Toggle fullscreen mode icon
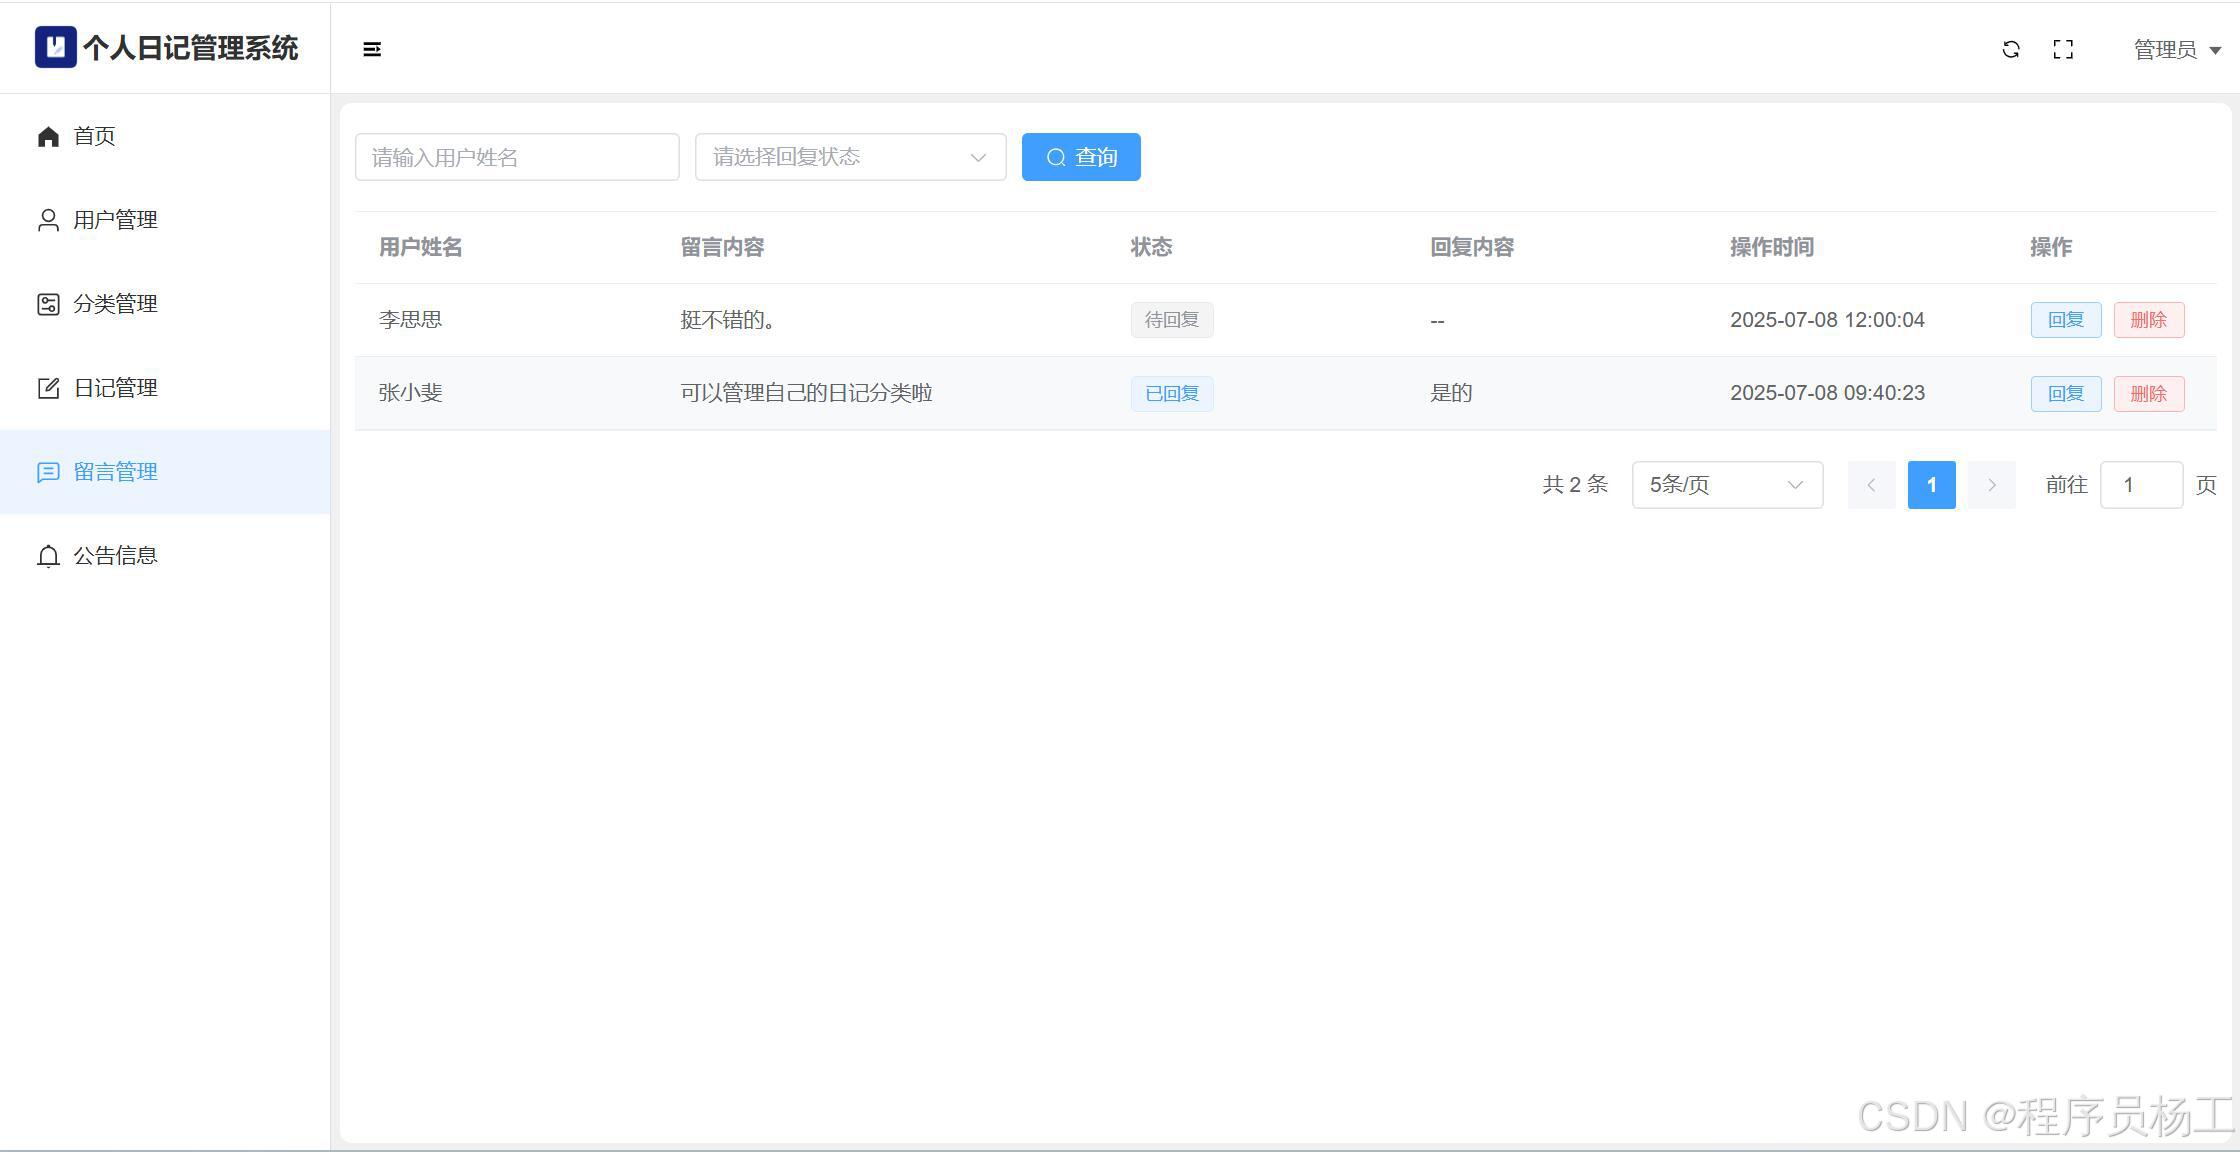 pyautogui.click(x=2063, y=49)
